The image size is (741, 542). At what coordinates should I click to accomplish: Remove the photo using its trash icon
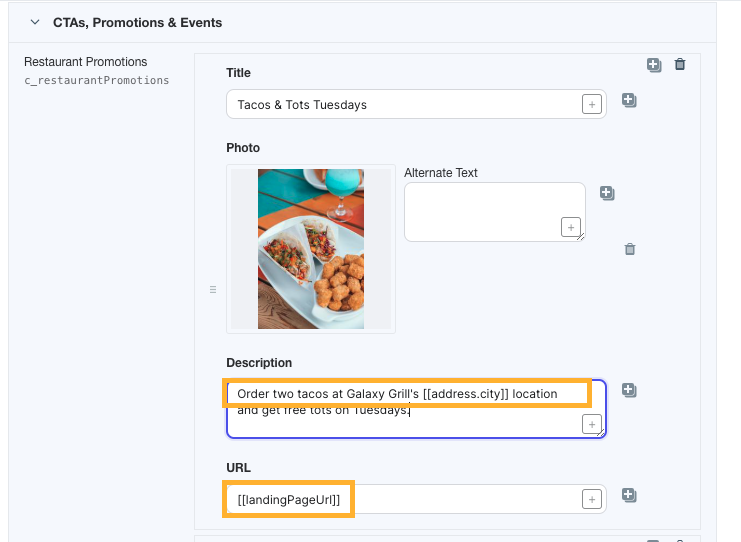coord(630,249)
